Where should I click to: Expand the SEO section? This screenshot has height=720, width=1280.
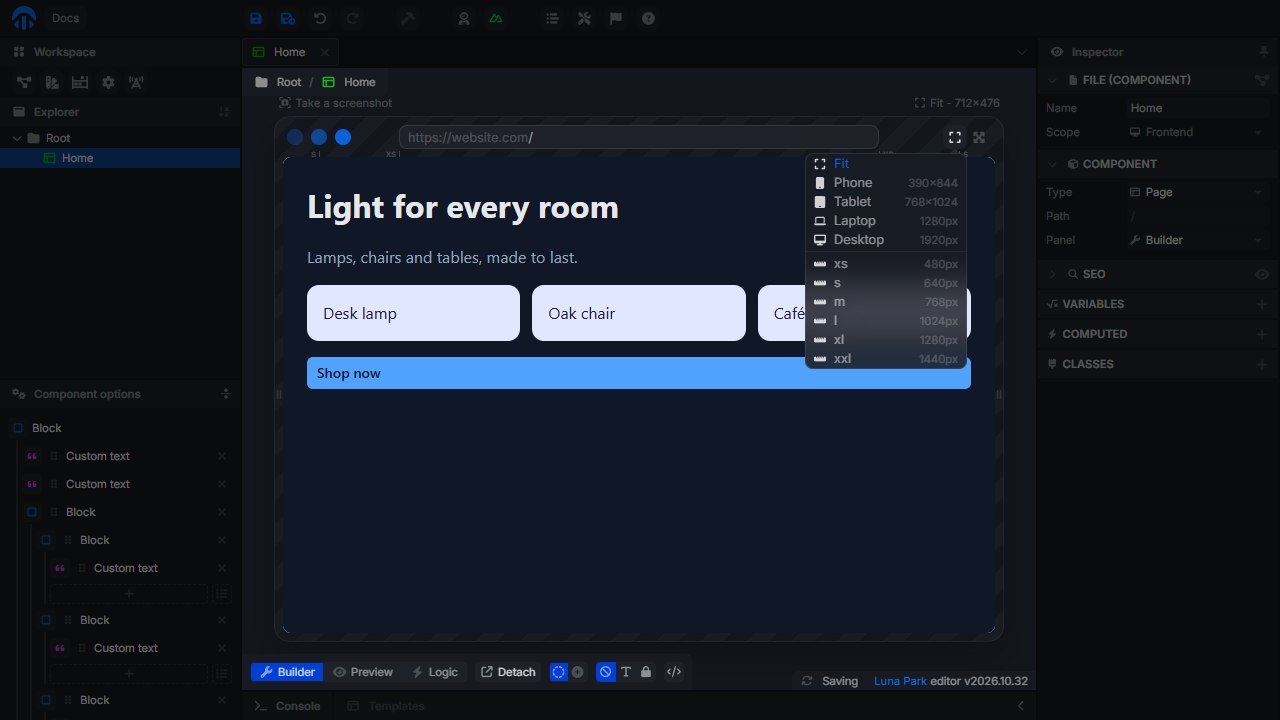tap(1053, 274)
